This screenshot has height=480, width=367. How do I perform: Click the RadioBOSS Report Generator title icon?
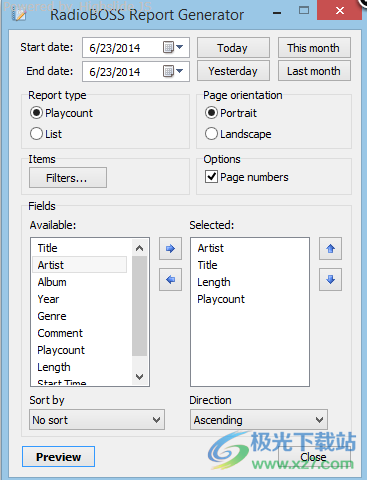pyautogui.click(x=19, y=14)
